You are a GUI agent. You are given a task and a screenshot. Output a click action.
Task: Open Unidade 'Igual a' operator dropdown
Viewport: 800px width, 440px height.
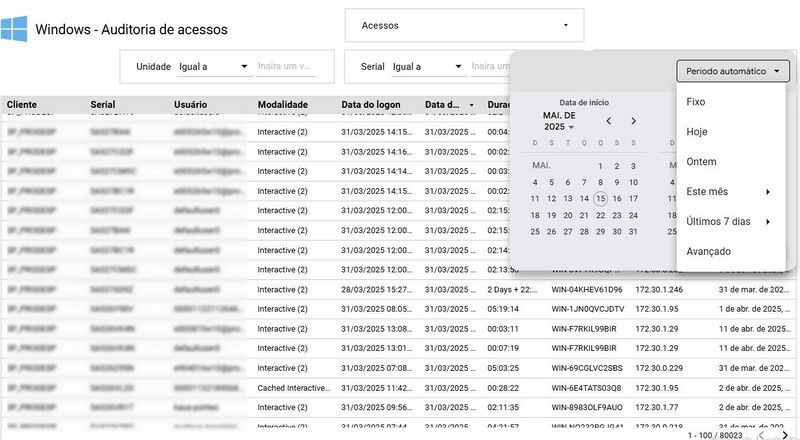tap(213, 67)
